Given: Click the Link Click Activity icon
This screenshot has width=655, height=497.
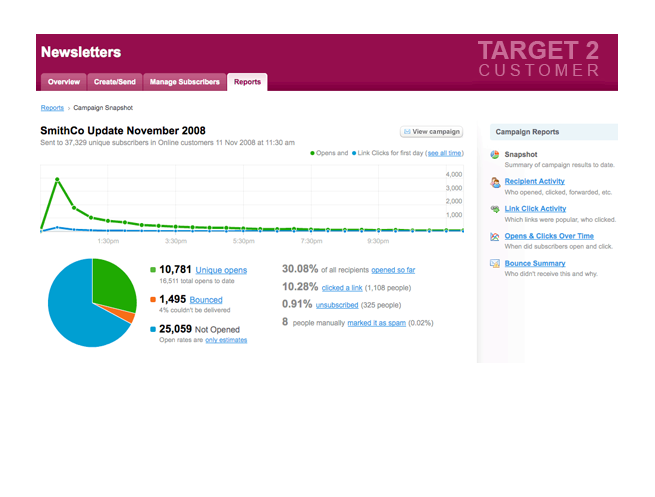Looking at the screenshot, I should pyautogui.click(x=495, y=209).
